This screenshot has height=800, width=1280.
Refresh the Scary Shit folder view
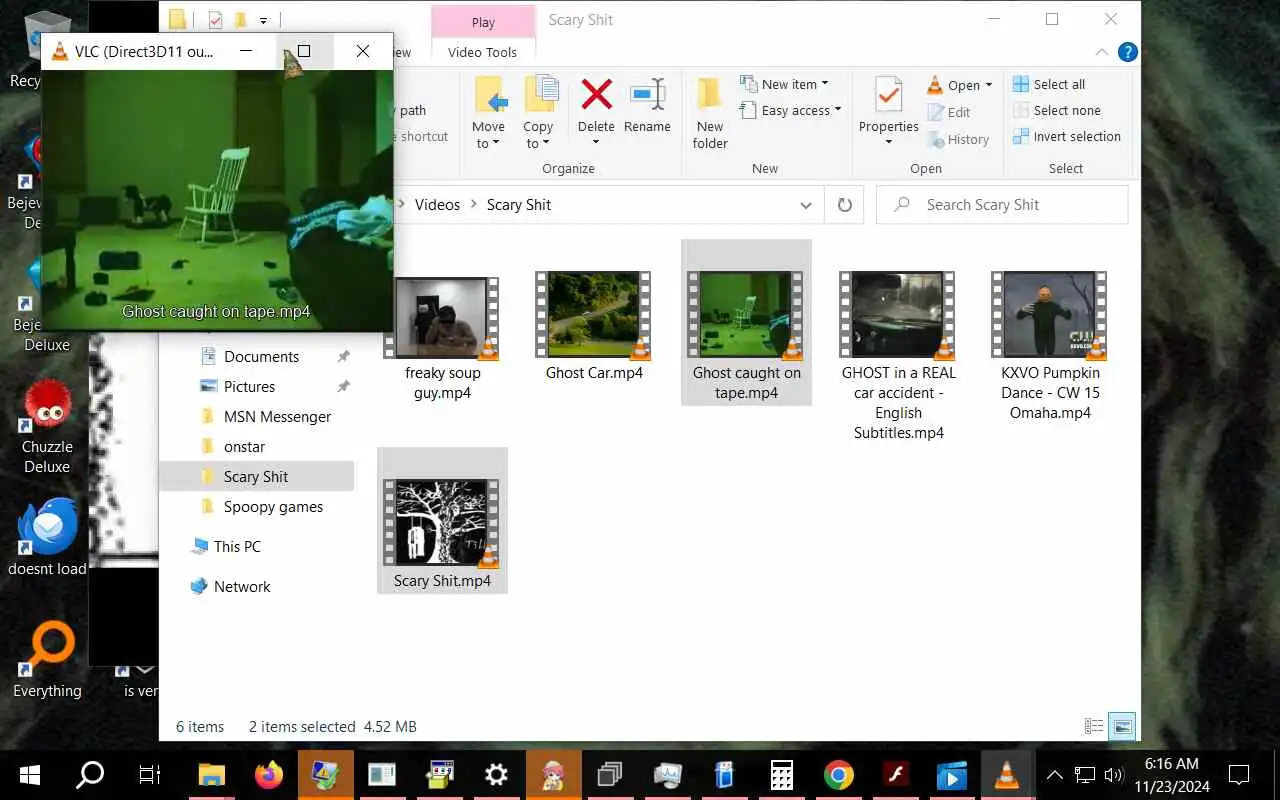[x=845, y=205]
